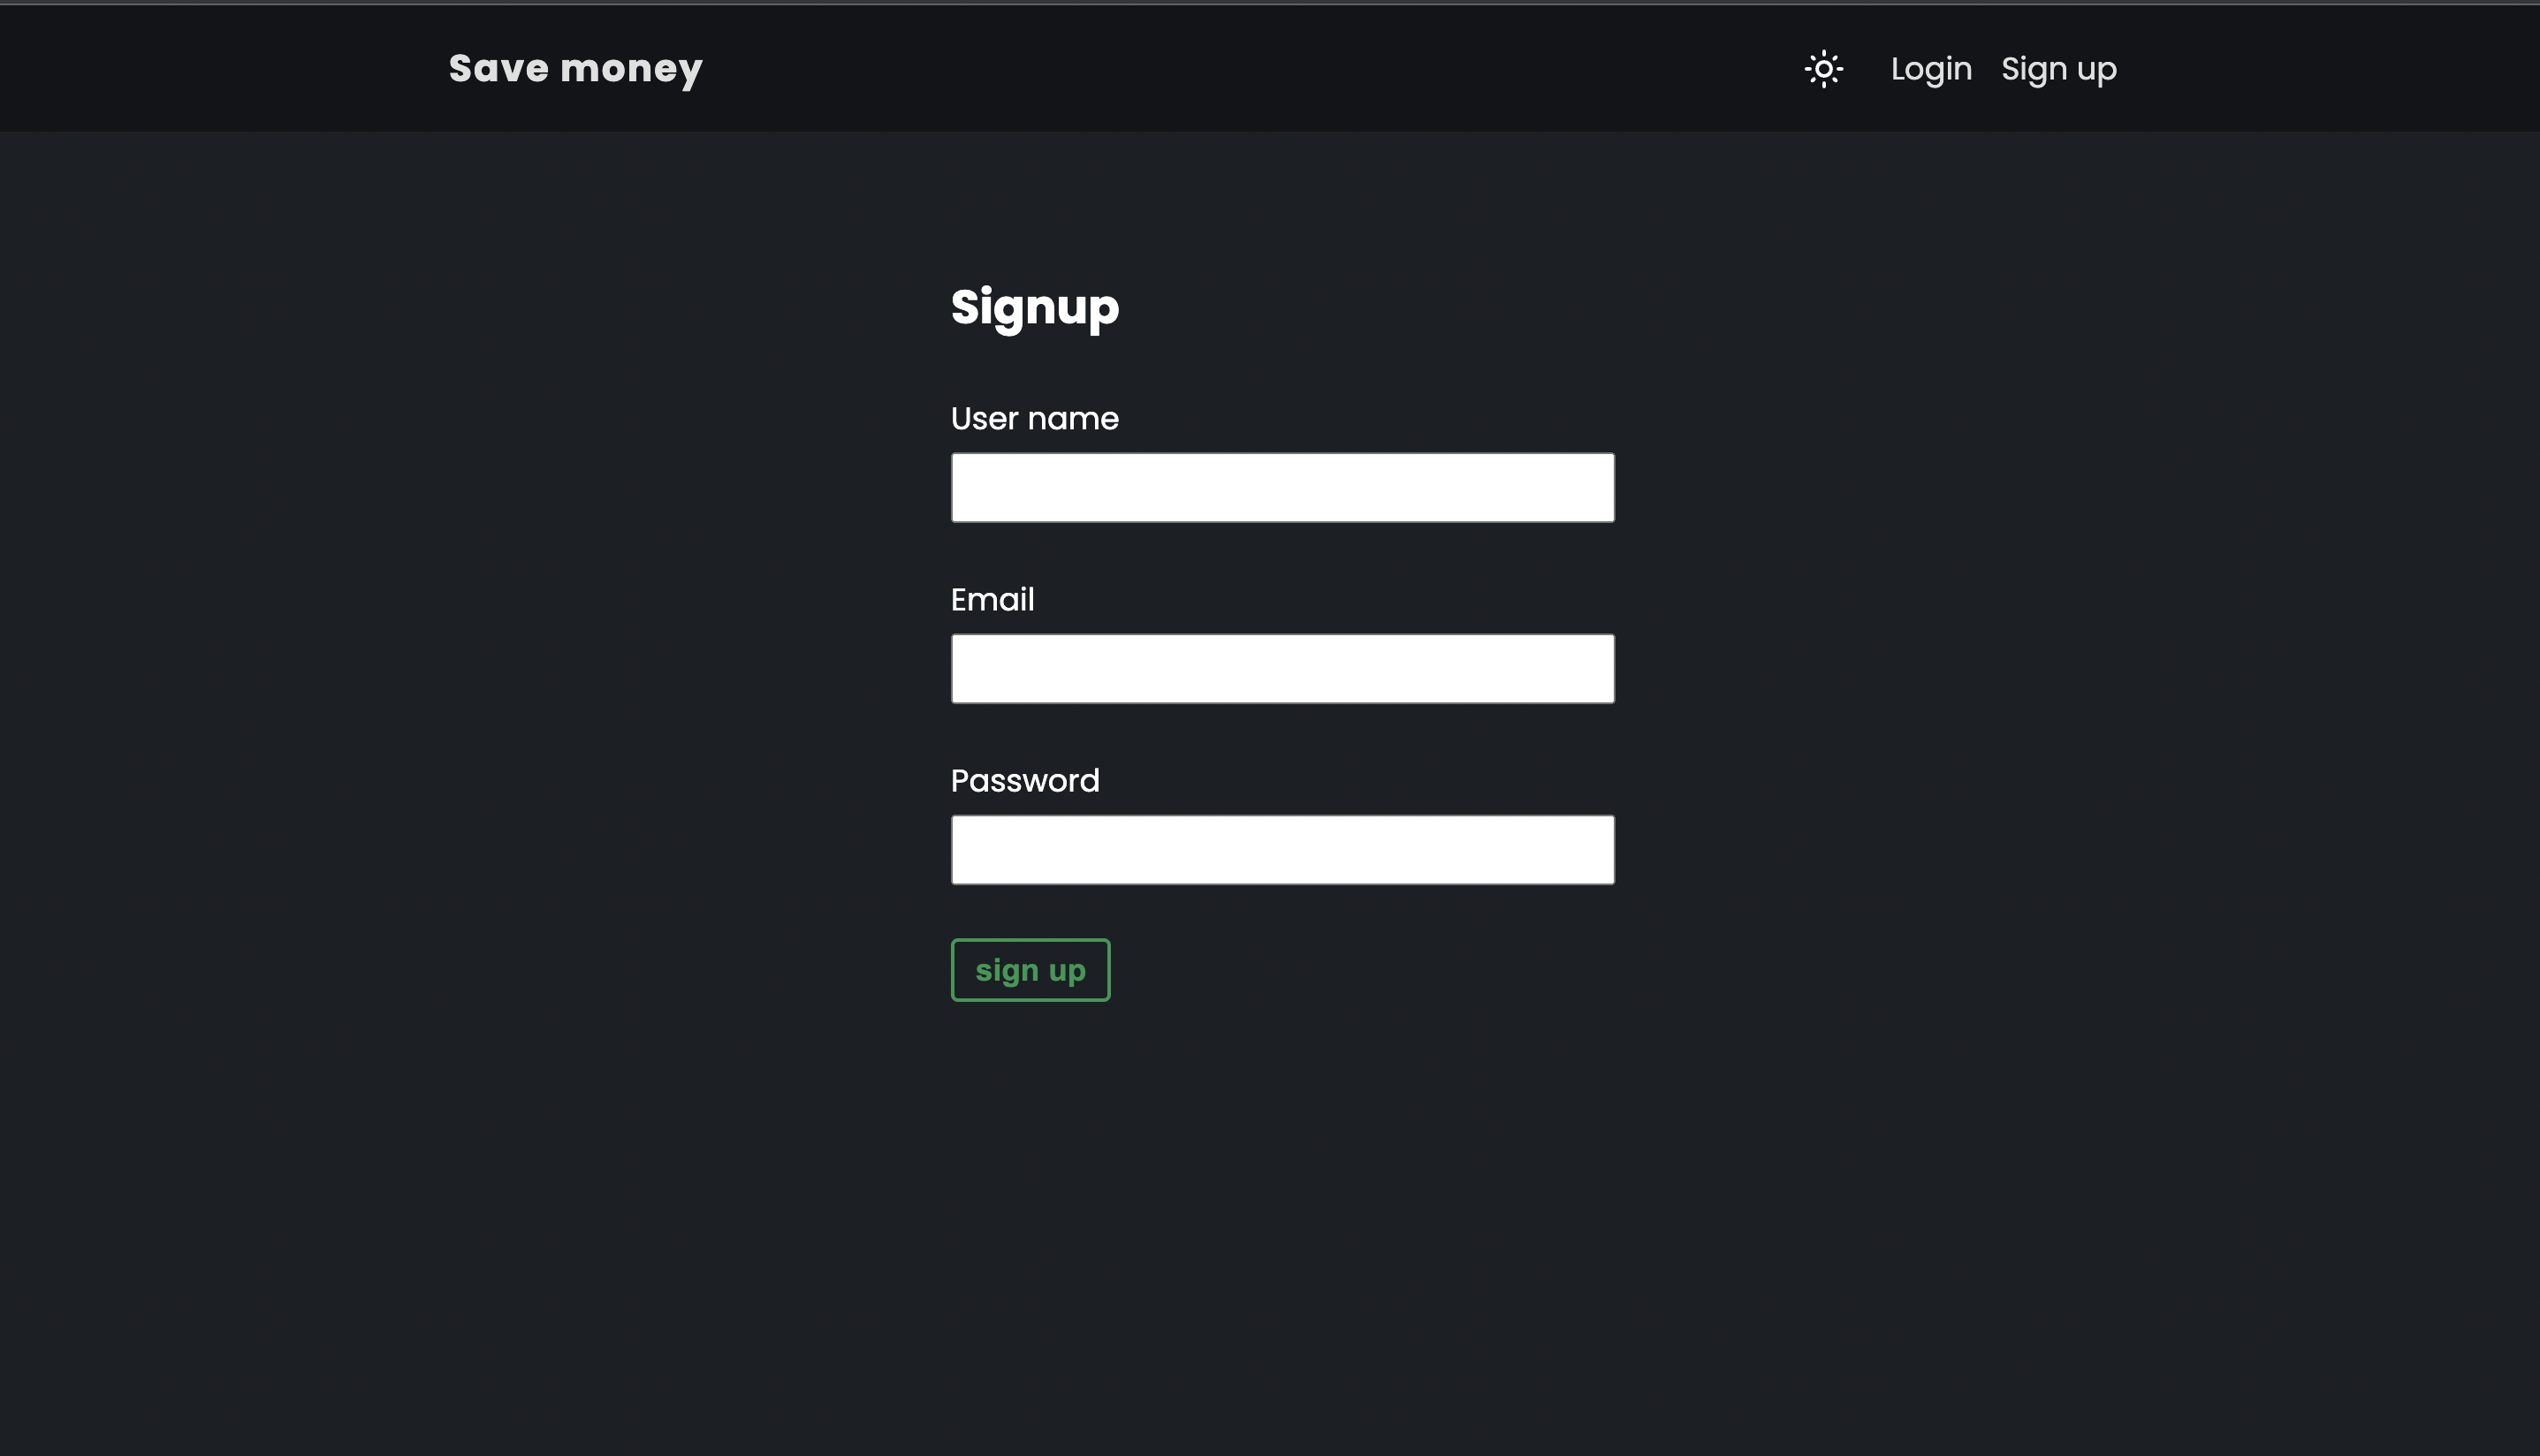Select the User name input field
The height and width of the screenshot is (1456, 2540).
coord(1282,489)
